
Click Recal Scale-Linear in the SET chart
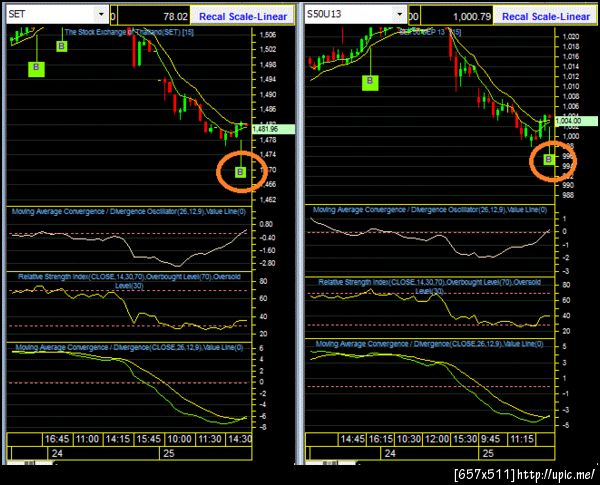243,16
